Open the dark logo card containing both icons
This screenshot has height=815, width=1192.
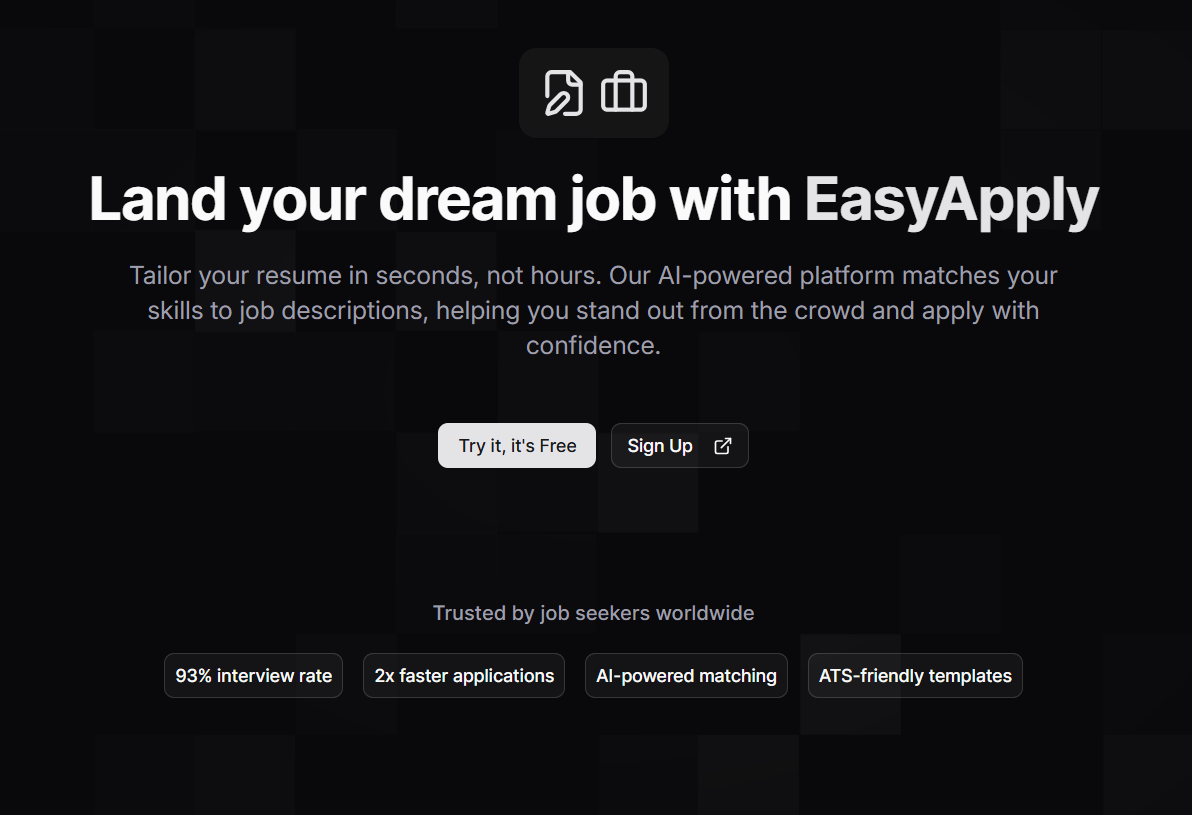[593, 92]
